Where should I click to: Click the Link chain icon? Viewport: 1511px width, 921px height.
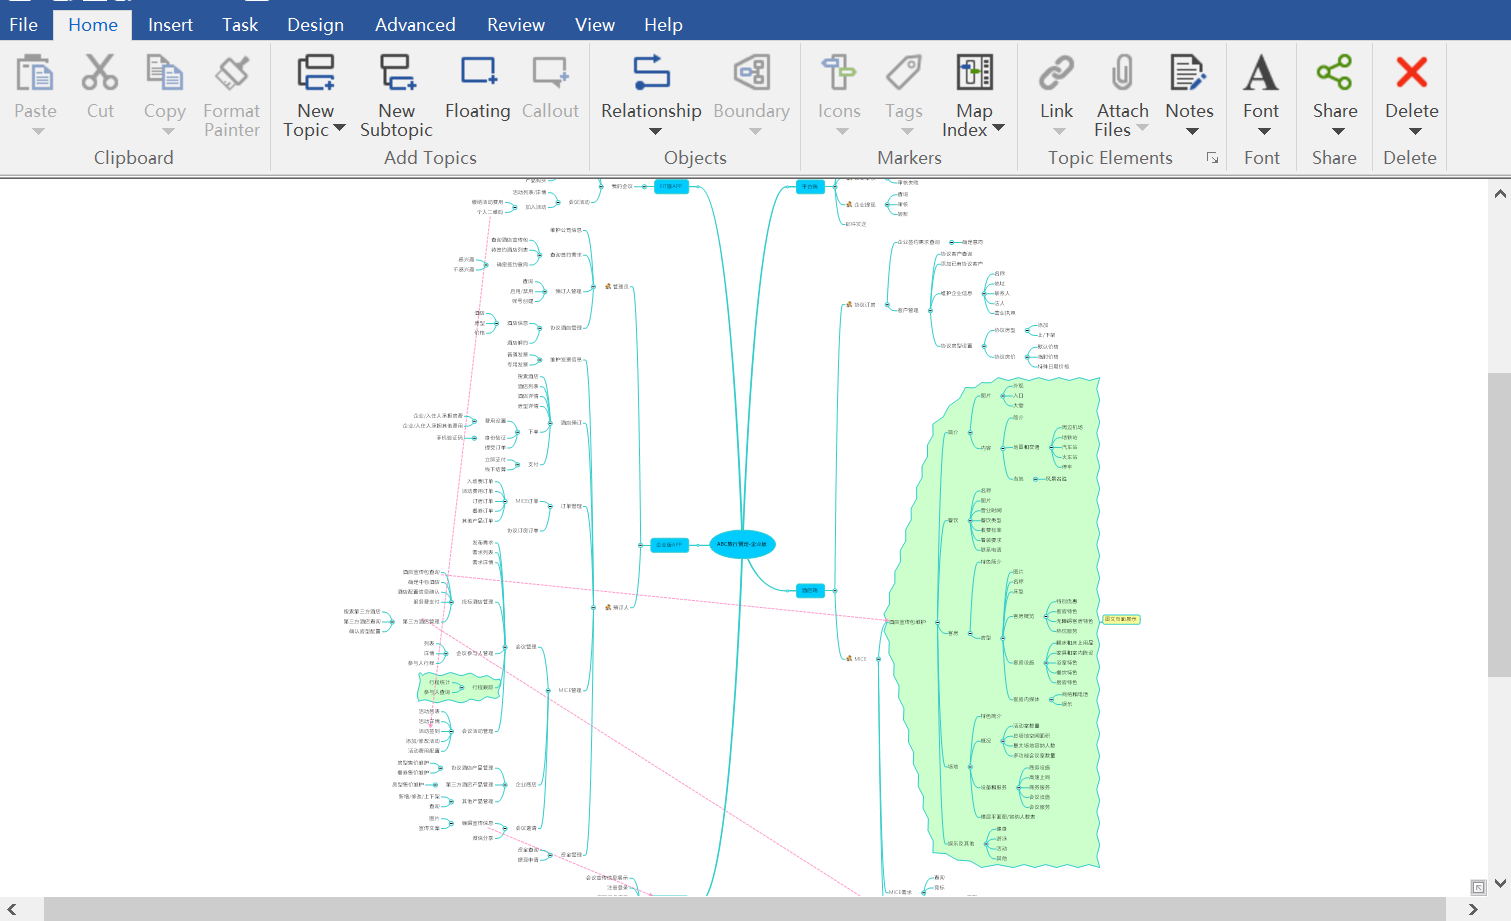1056,74
